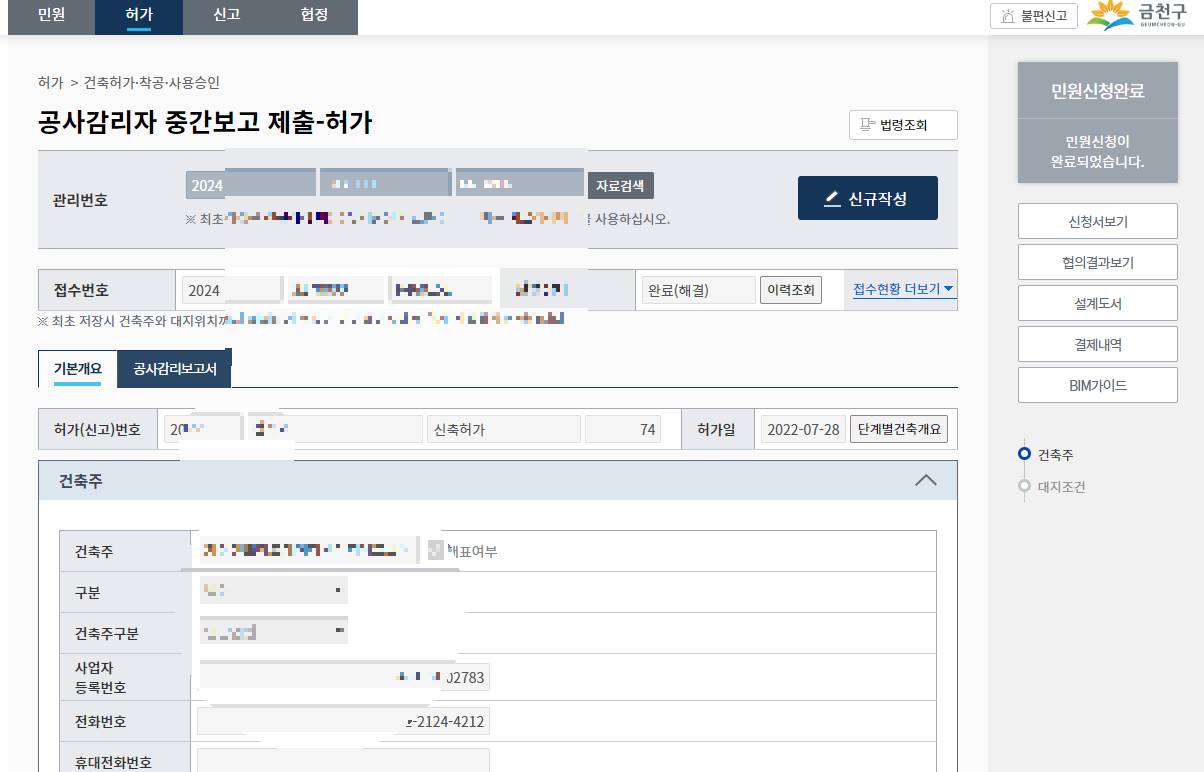Click the 금천구 district logo

[1138, 15]
